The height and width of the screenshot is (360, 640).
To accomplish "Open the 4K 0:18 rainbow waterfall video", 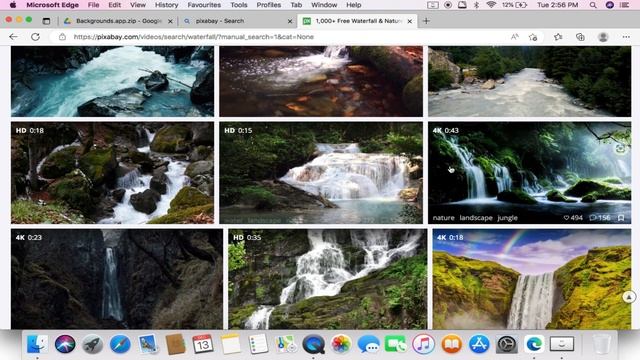I will [532, 279].
